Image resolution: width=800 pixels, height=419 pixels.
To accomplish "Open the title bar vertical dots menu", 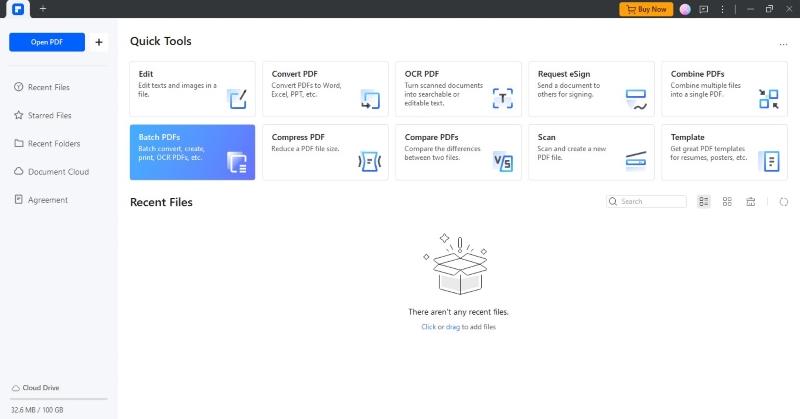I will 724,9.
